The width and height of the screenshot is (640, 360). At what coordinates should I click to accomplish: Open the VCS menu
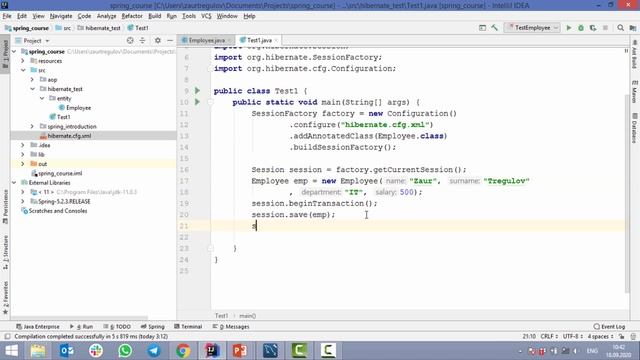[206, 16]
